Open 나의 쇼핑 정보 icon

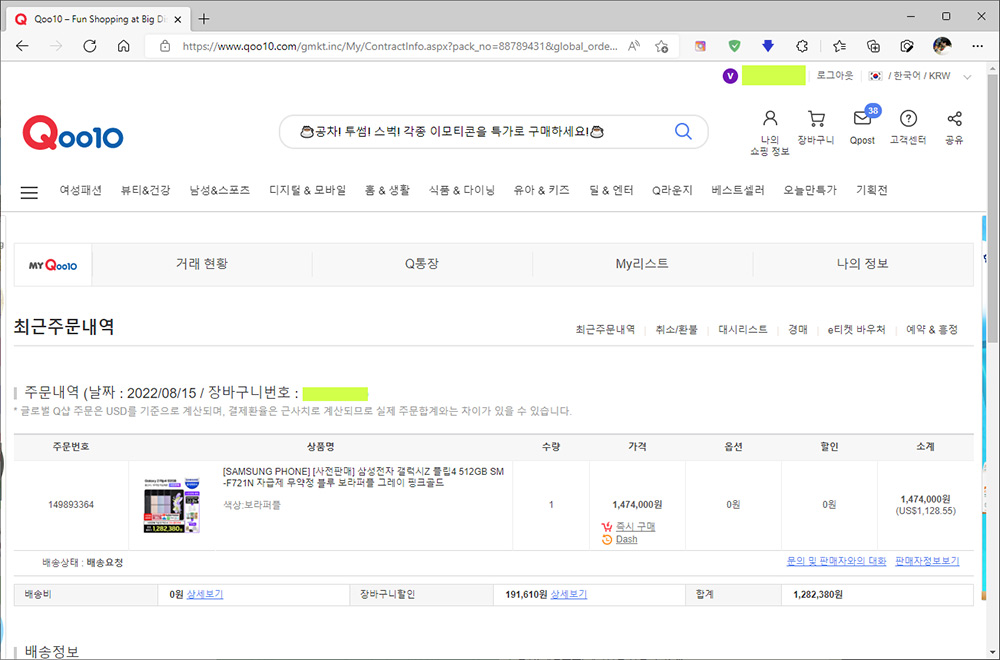[x=770, y=133]
